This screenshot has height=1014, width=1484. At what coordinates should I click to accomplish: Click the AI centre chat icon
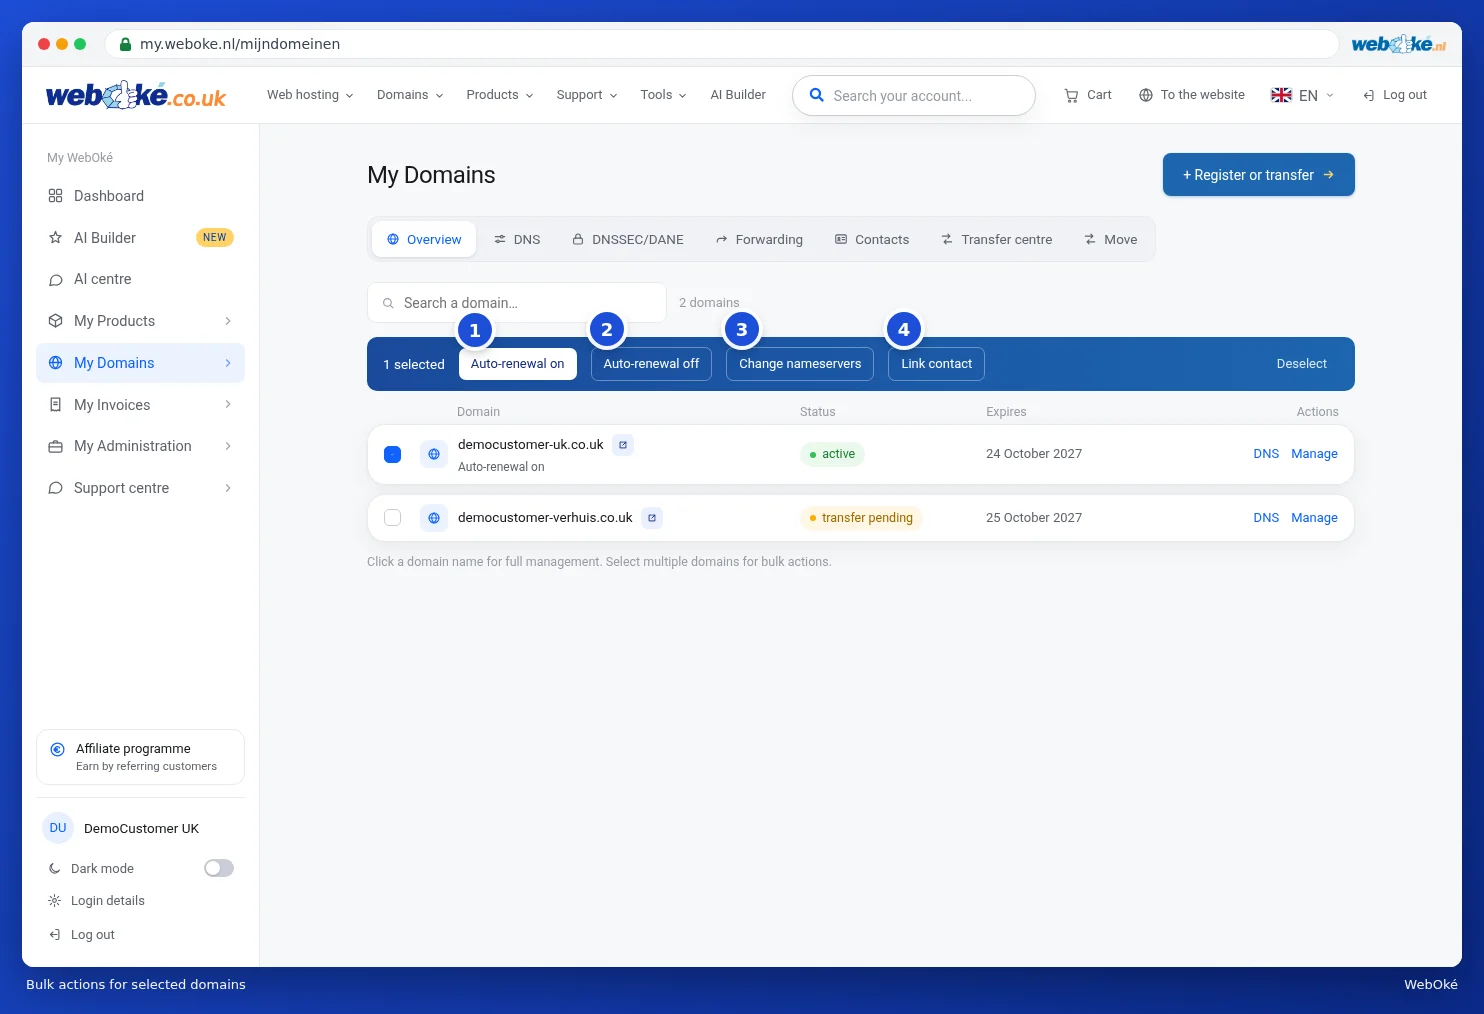(56, 280)
